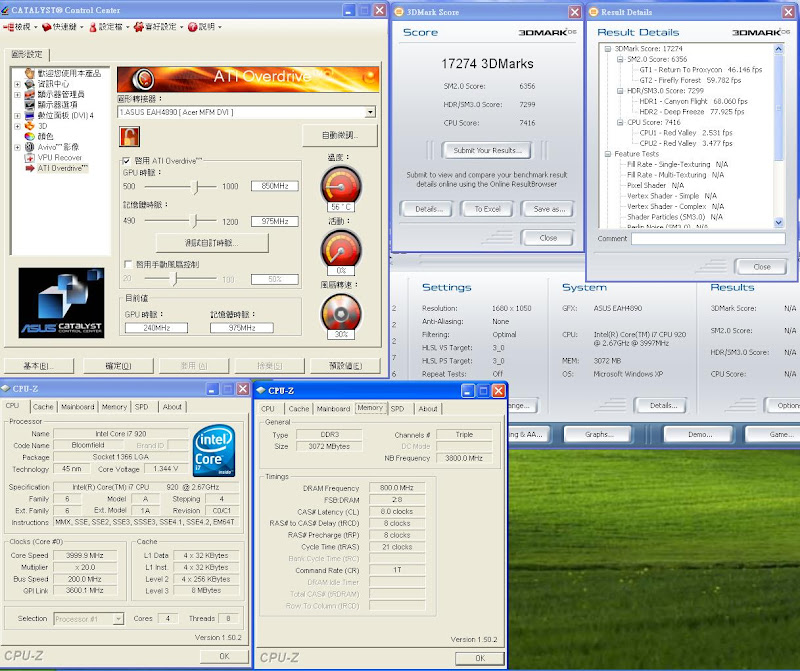Viewport: 800px width, 671px height.
Task: Click the temperature gauge showing 56 °C
Action: [341, 186]
